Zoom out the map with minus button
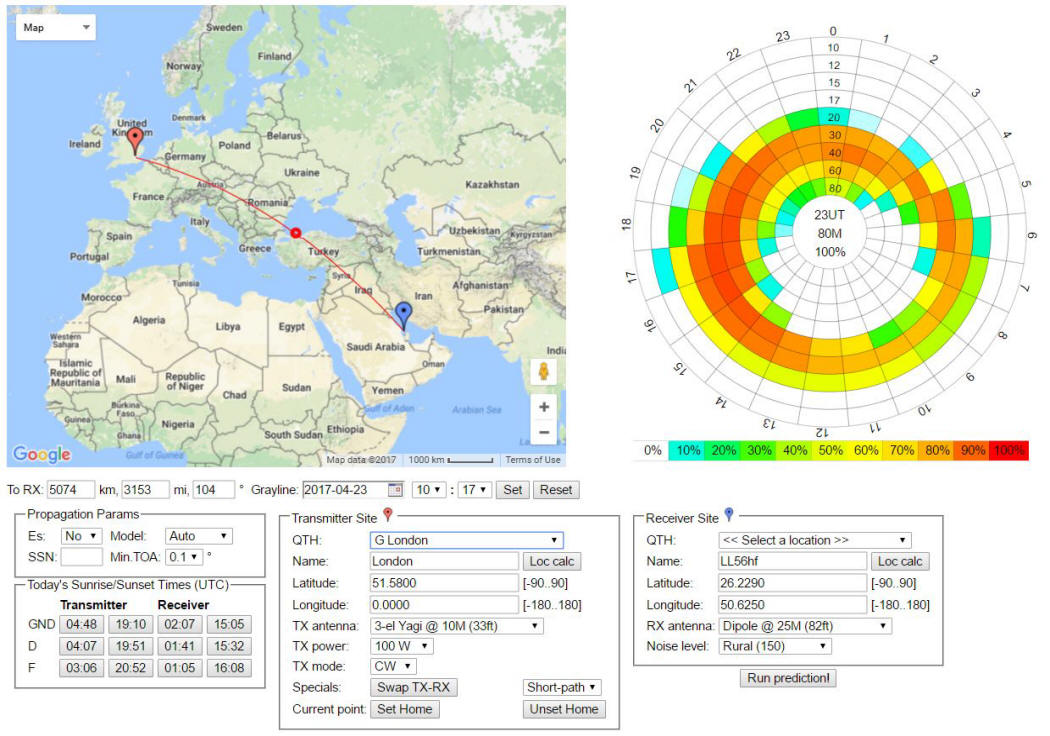This screenshot has width=1050, height=736. pos(543,433)
